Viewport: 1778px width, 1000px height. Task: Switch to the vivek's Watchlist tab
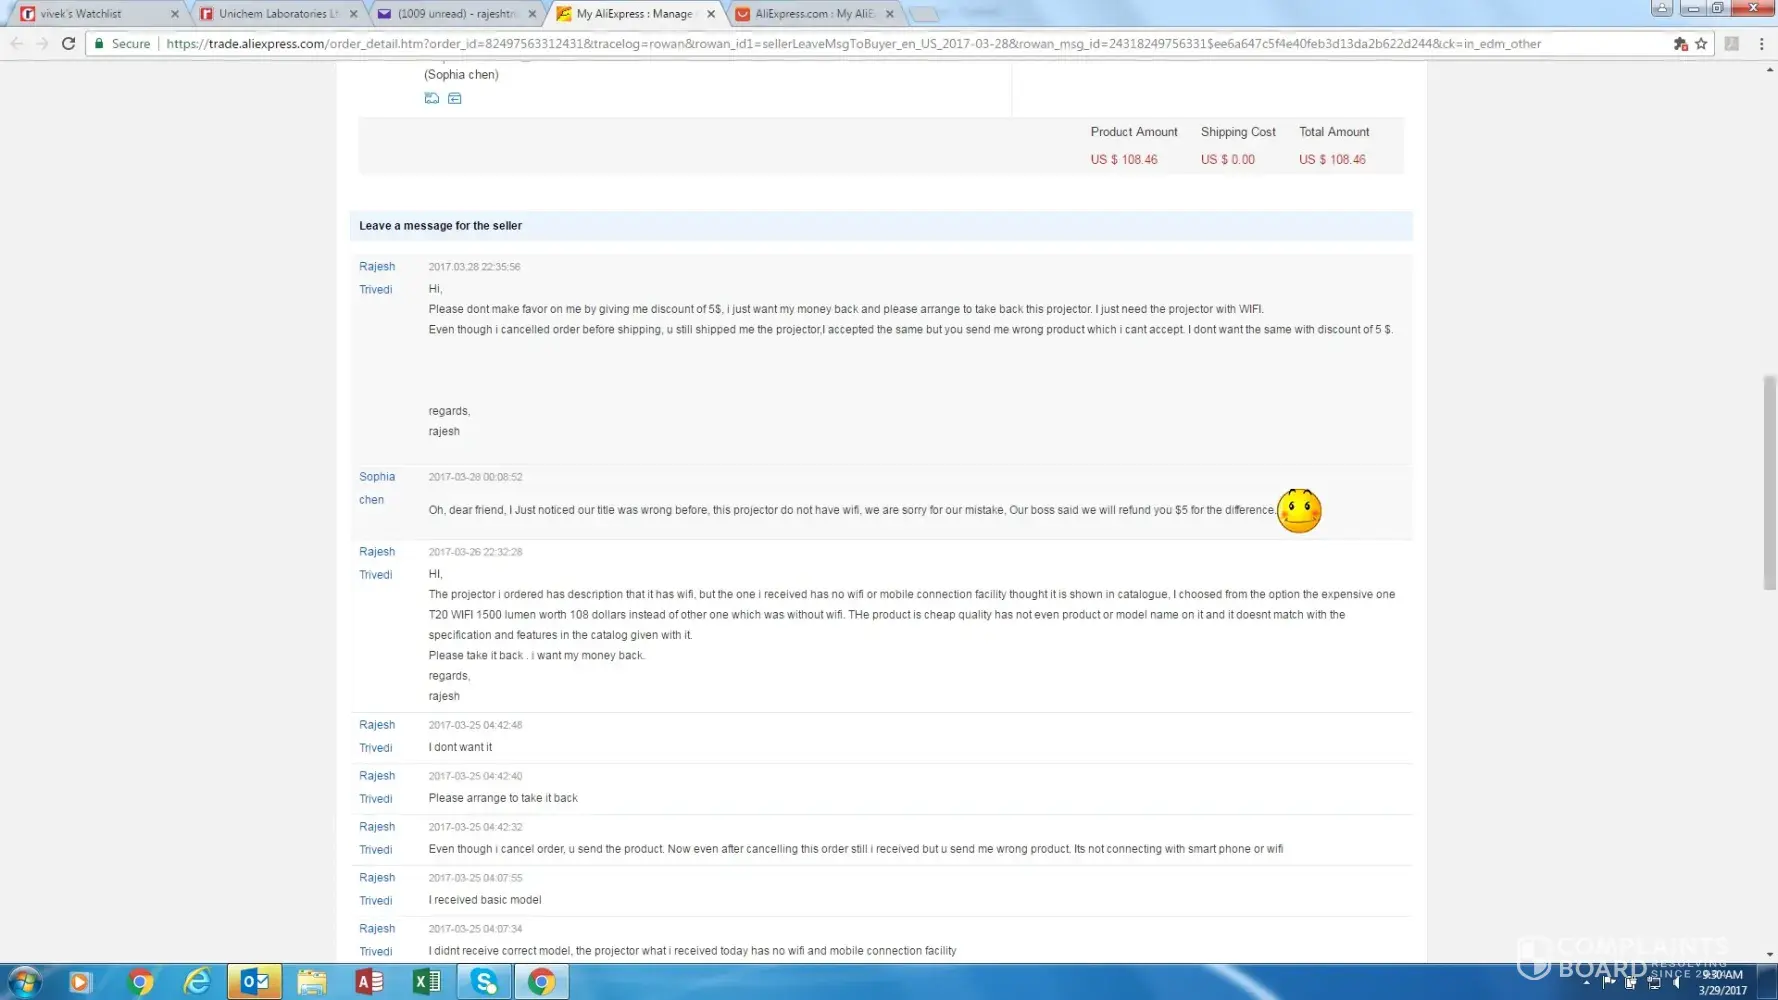pos(95,14)
